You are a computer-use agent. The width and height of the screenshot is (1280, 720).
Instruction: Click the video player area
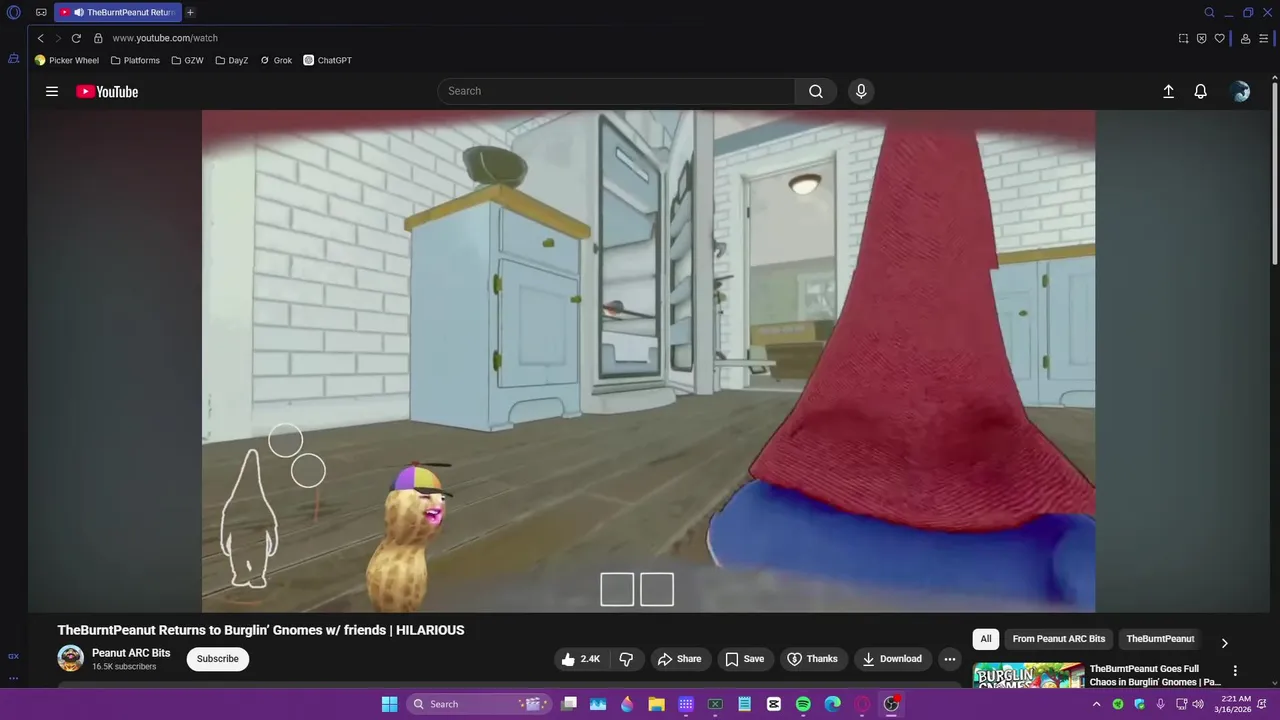pyautogui.click(x=648, y=361)
